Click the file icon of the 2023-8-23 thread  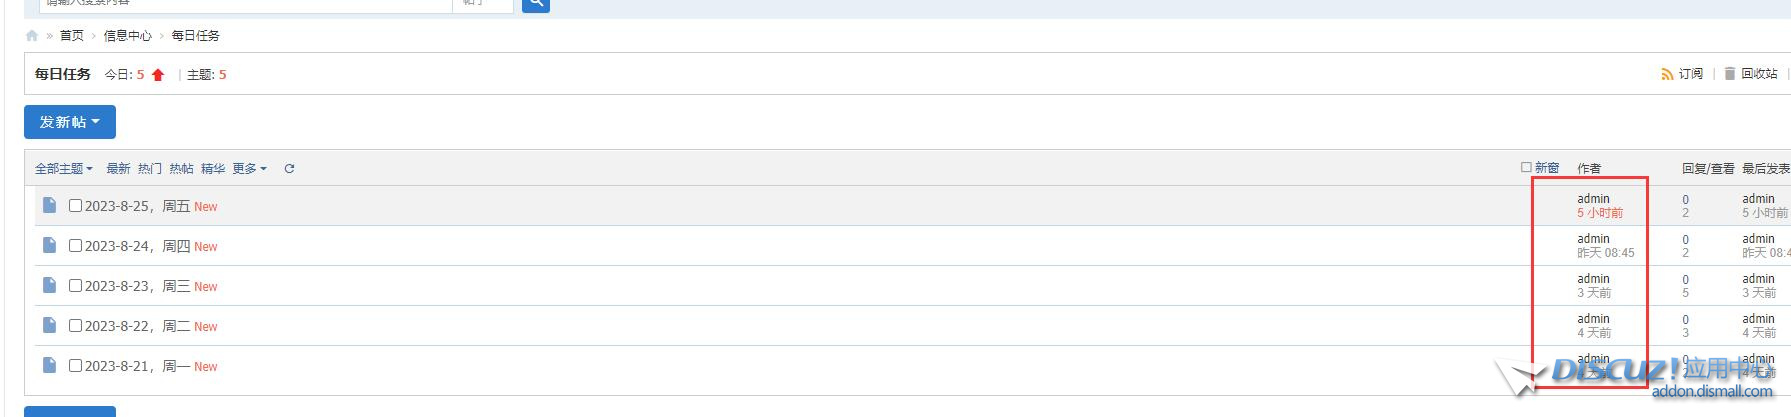click(x=49, y=285)
